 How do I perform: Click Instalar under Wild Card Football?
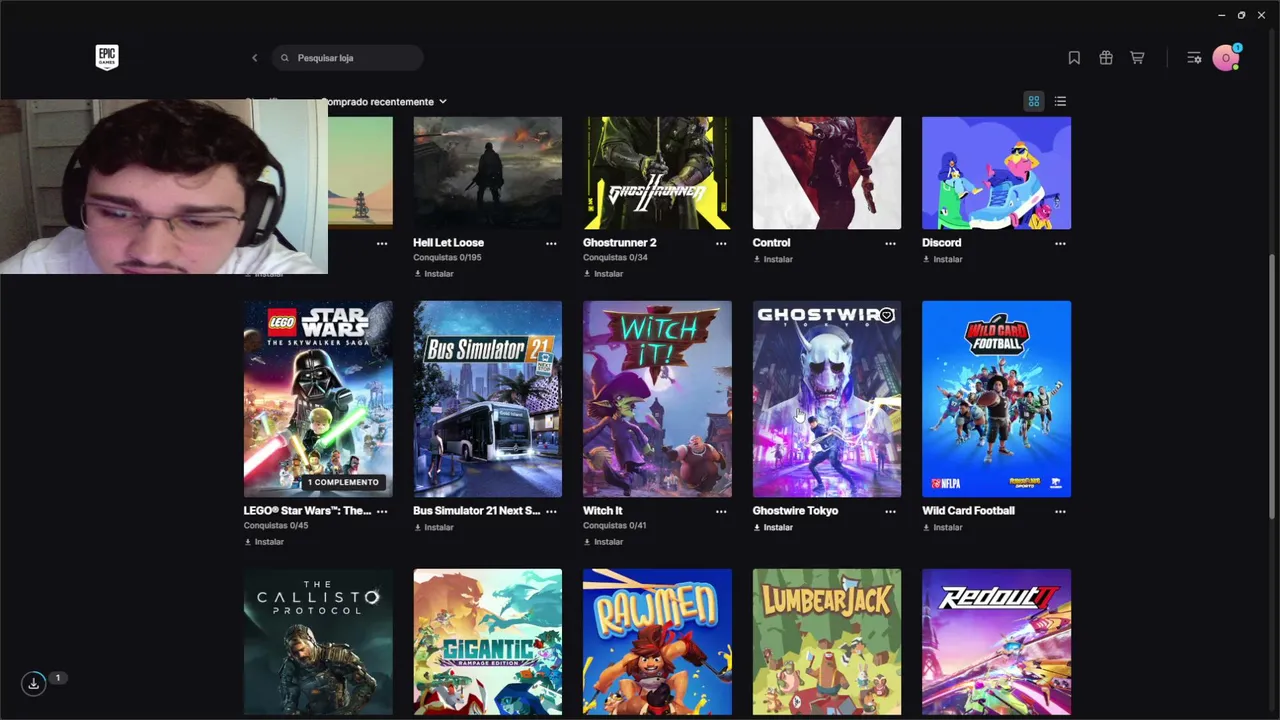[942, 528]
